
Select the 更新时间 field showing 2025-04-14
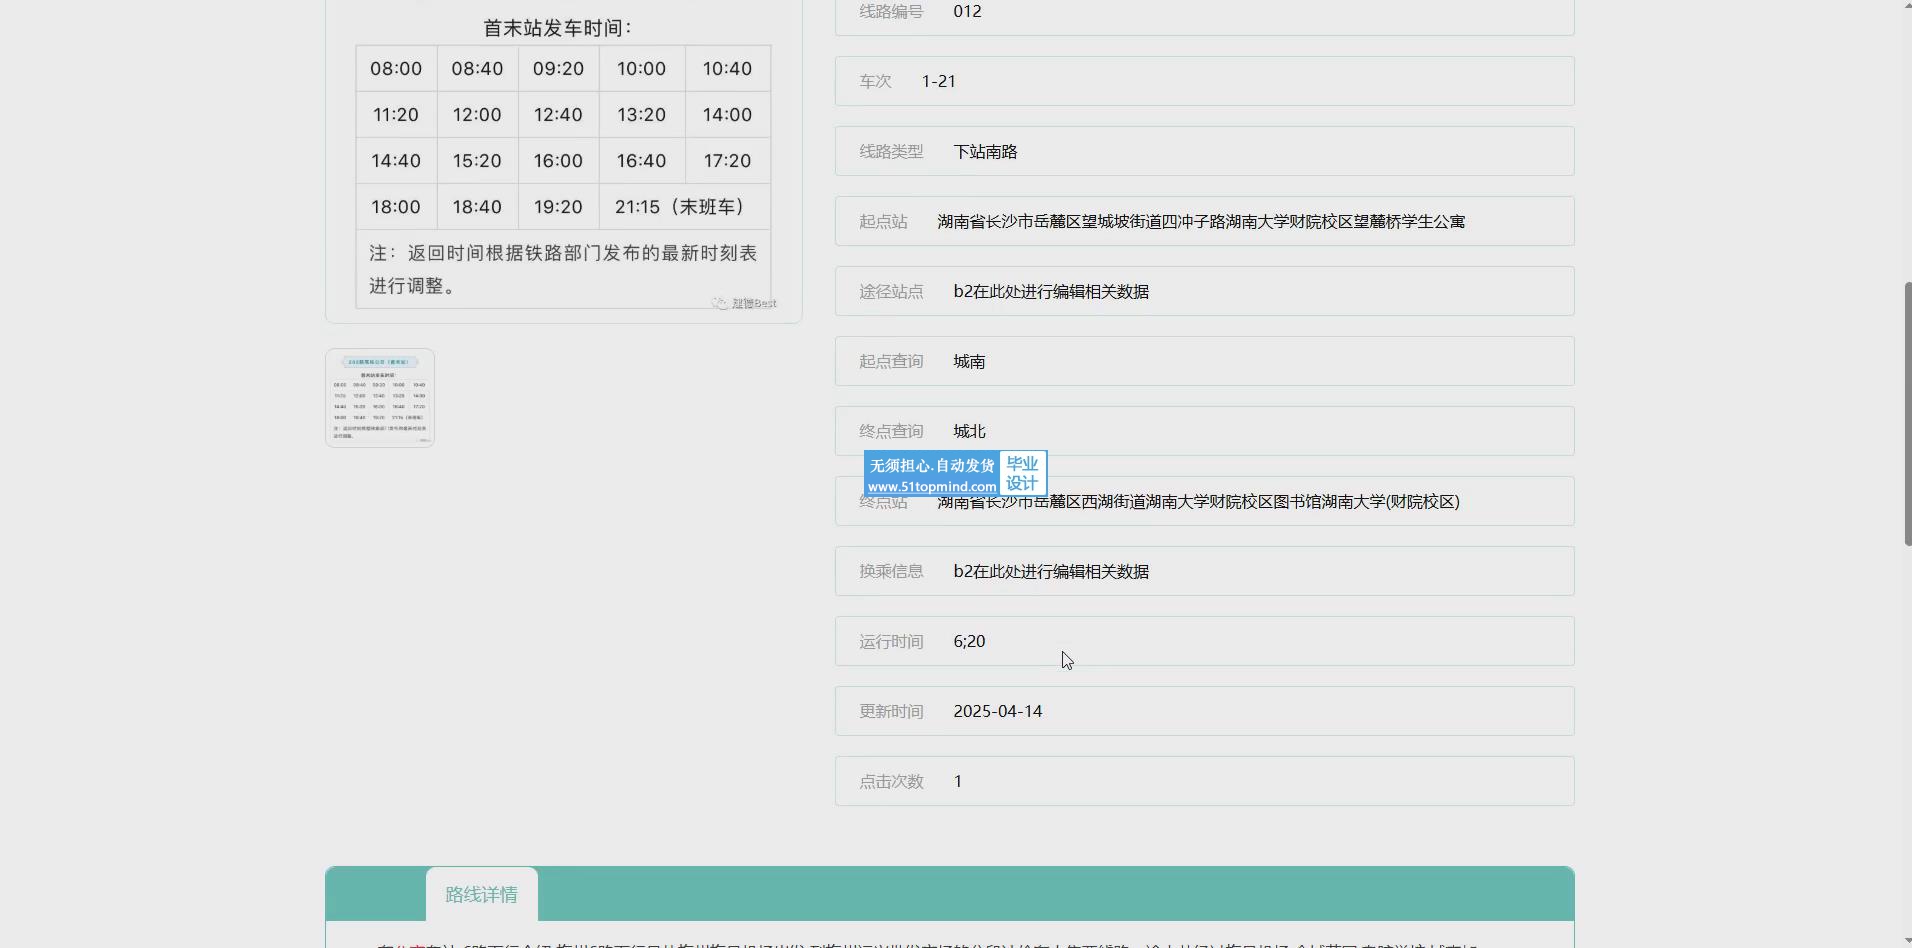tap(1204, 711)
